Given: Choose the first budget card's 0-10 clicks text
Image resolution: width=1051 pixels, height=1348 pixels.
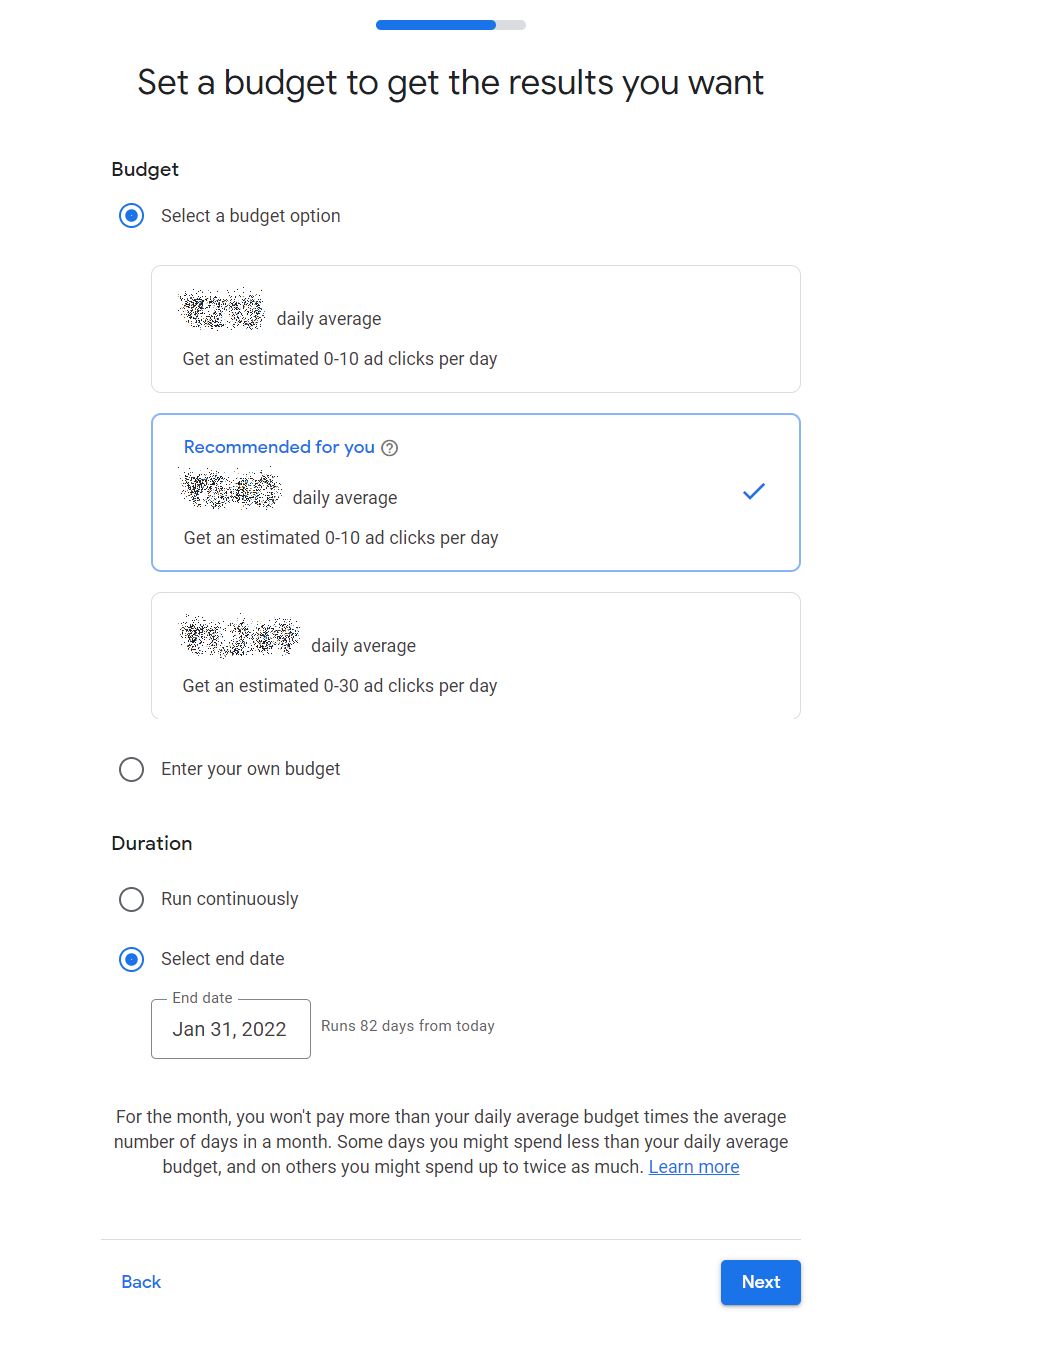Looking at the screenshot, I should pyautogui.click(x=339, y=359).
